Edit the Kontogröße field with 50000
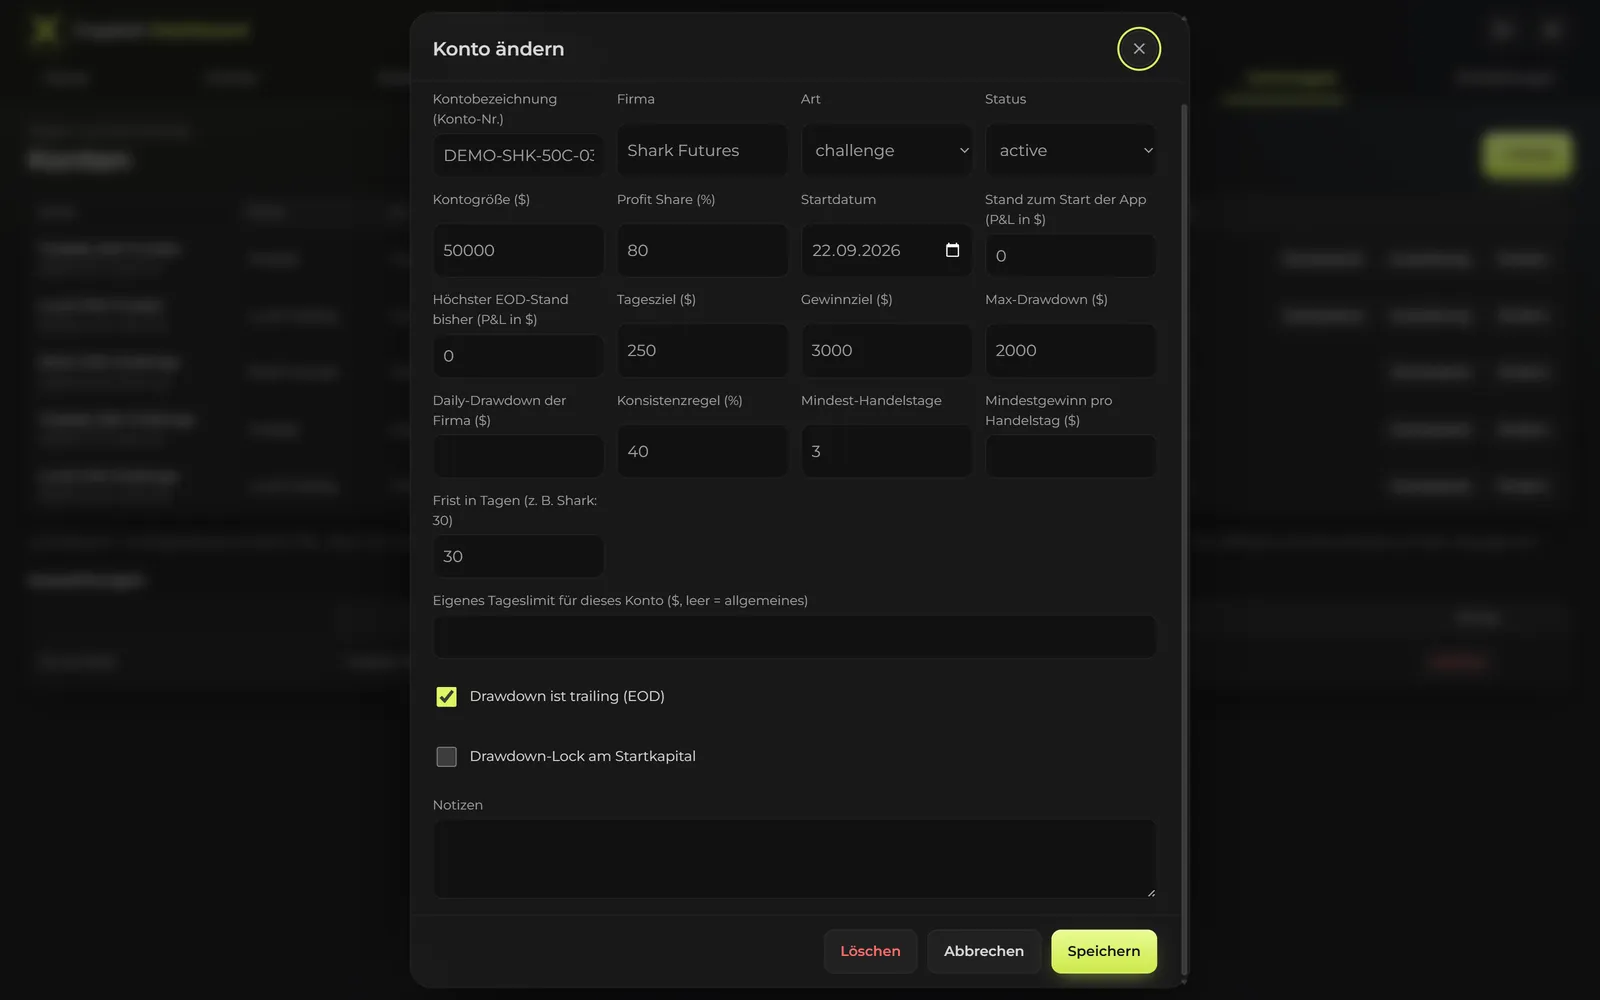The image size is (1600, 1000). tap(518, 250)
